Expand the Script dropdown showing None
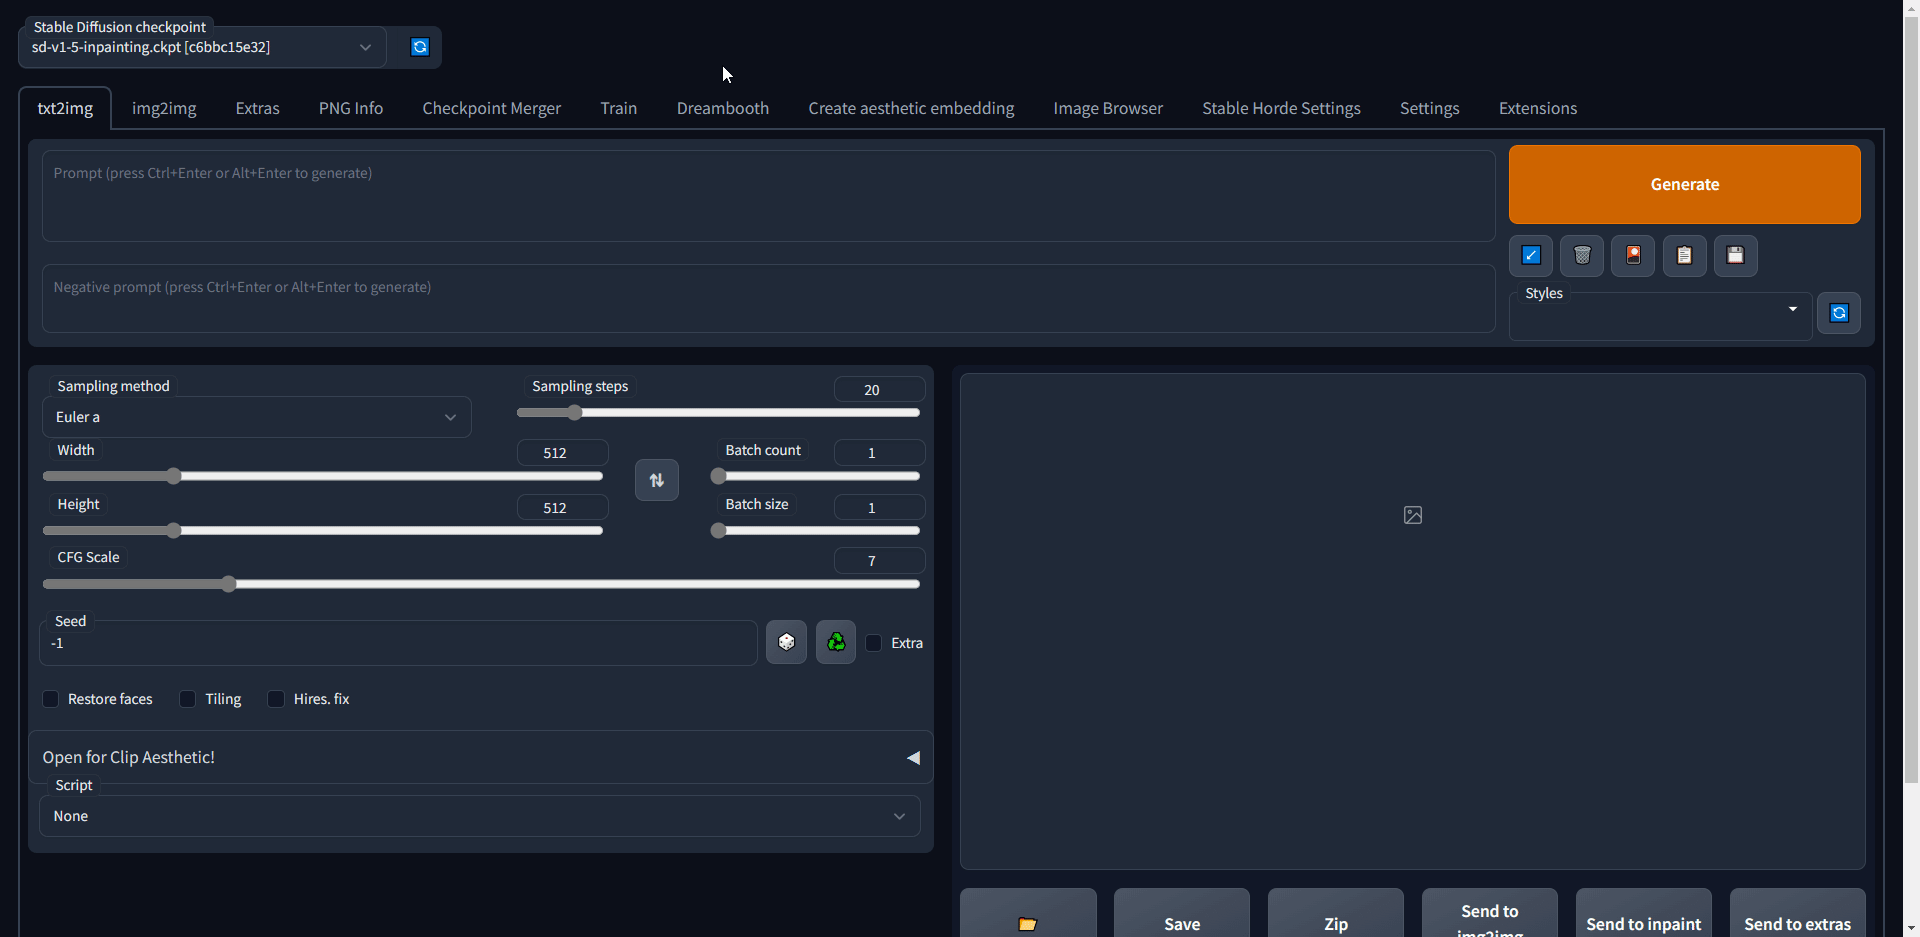Screen dimensions: 1920x937 [x=480, y=816]
